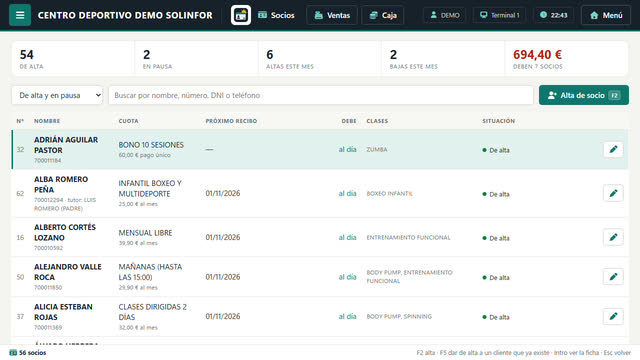Screen dimensions: 640x360
Task: Click the home Menú button
Action: [x=606, y=15]
